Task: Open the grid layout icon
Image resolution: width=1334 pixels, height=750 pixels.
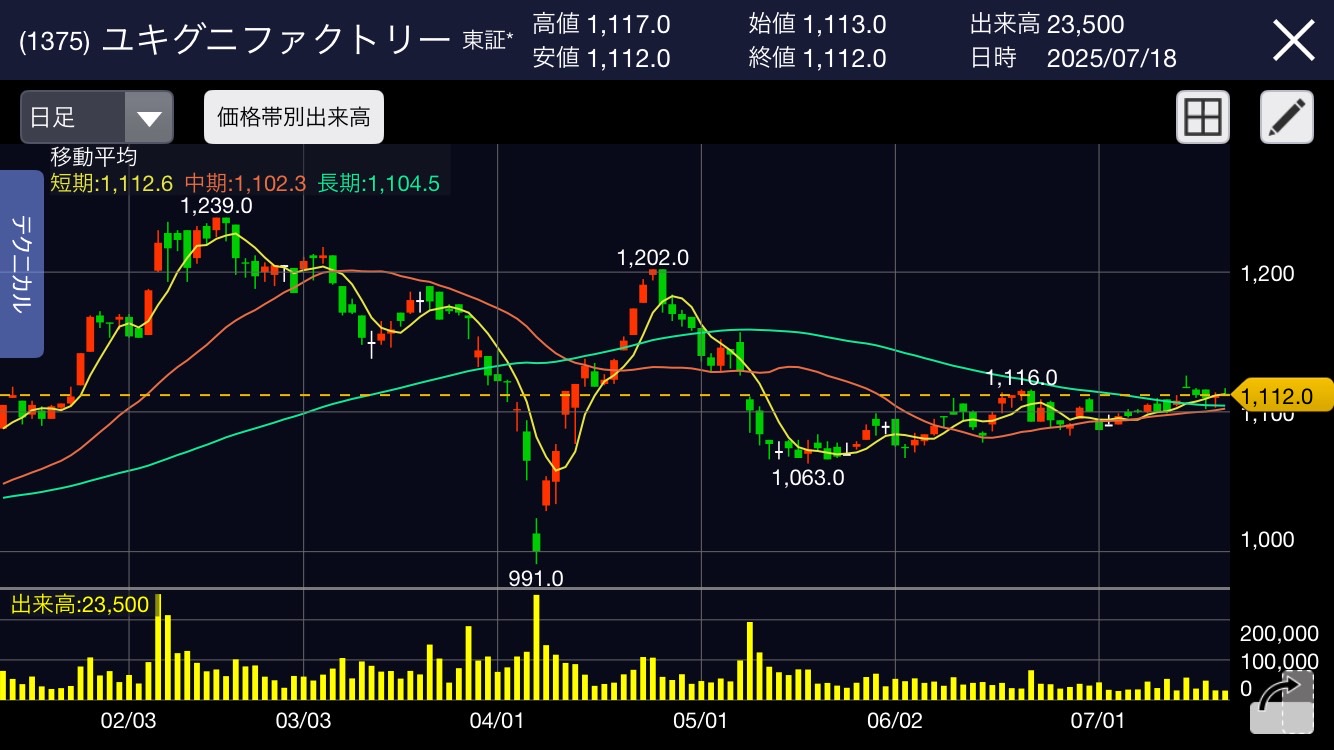Action: pyautogui.click(x=1202, y=118)
